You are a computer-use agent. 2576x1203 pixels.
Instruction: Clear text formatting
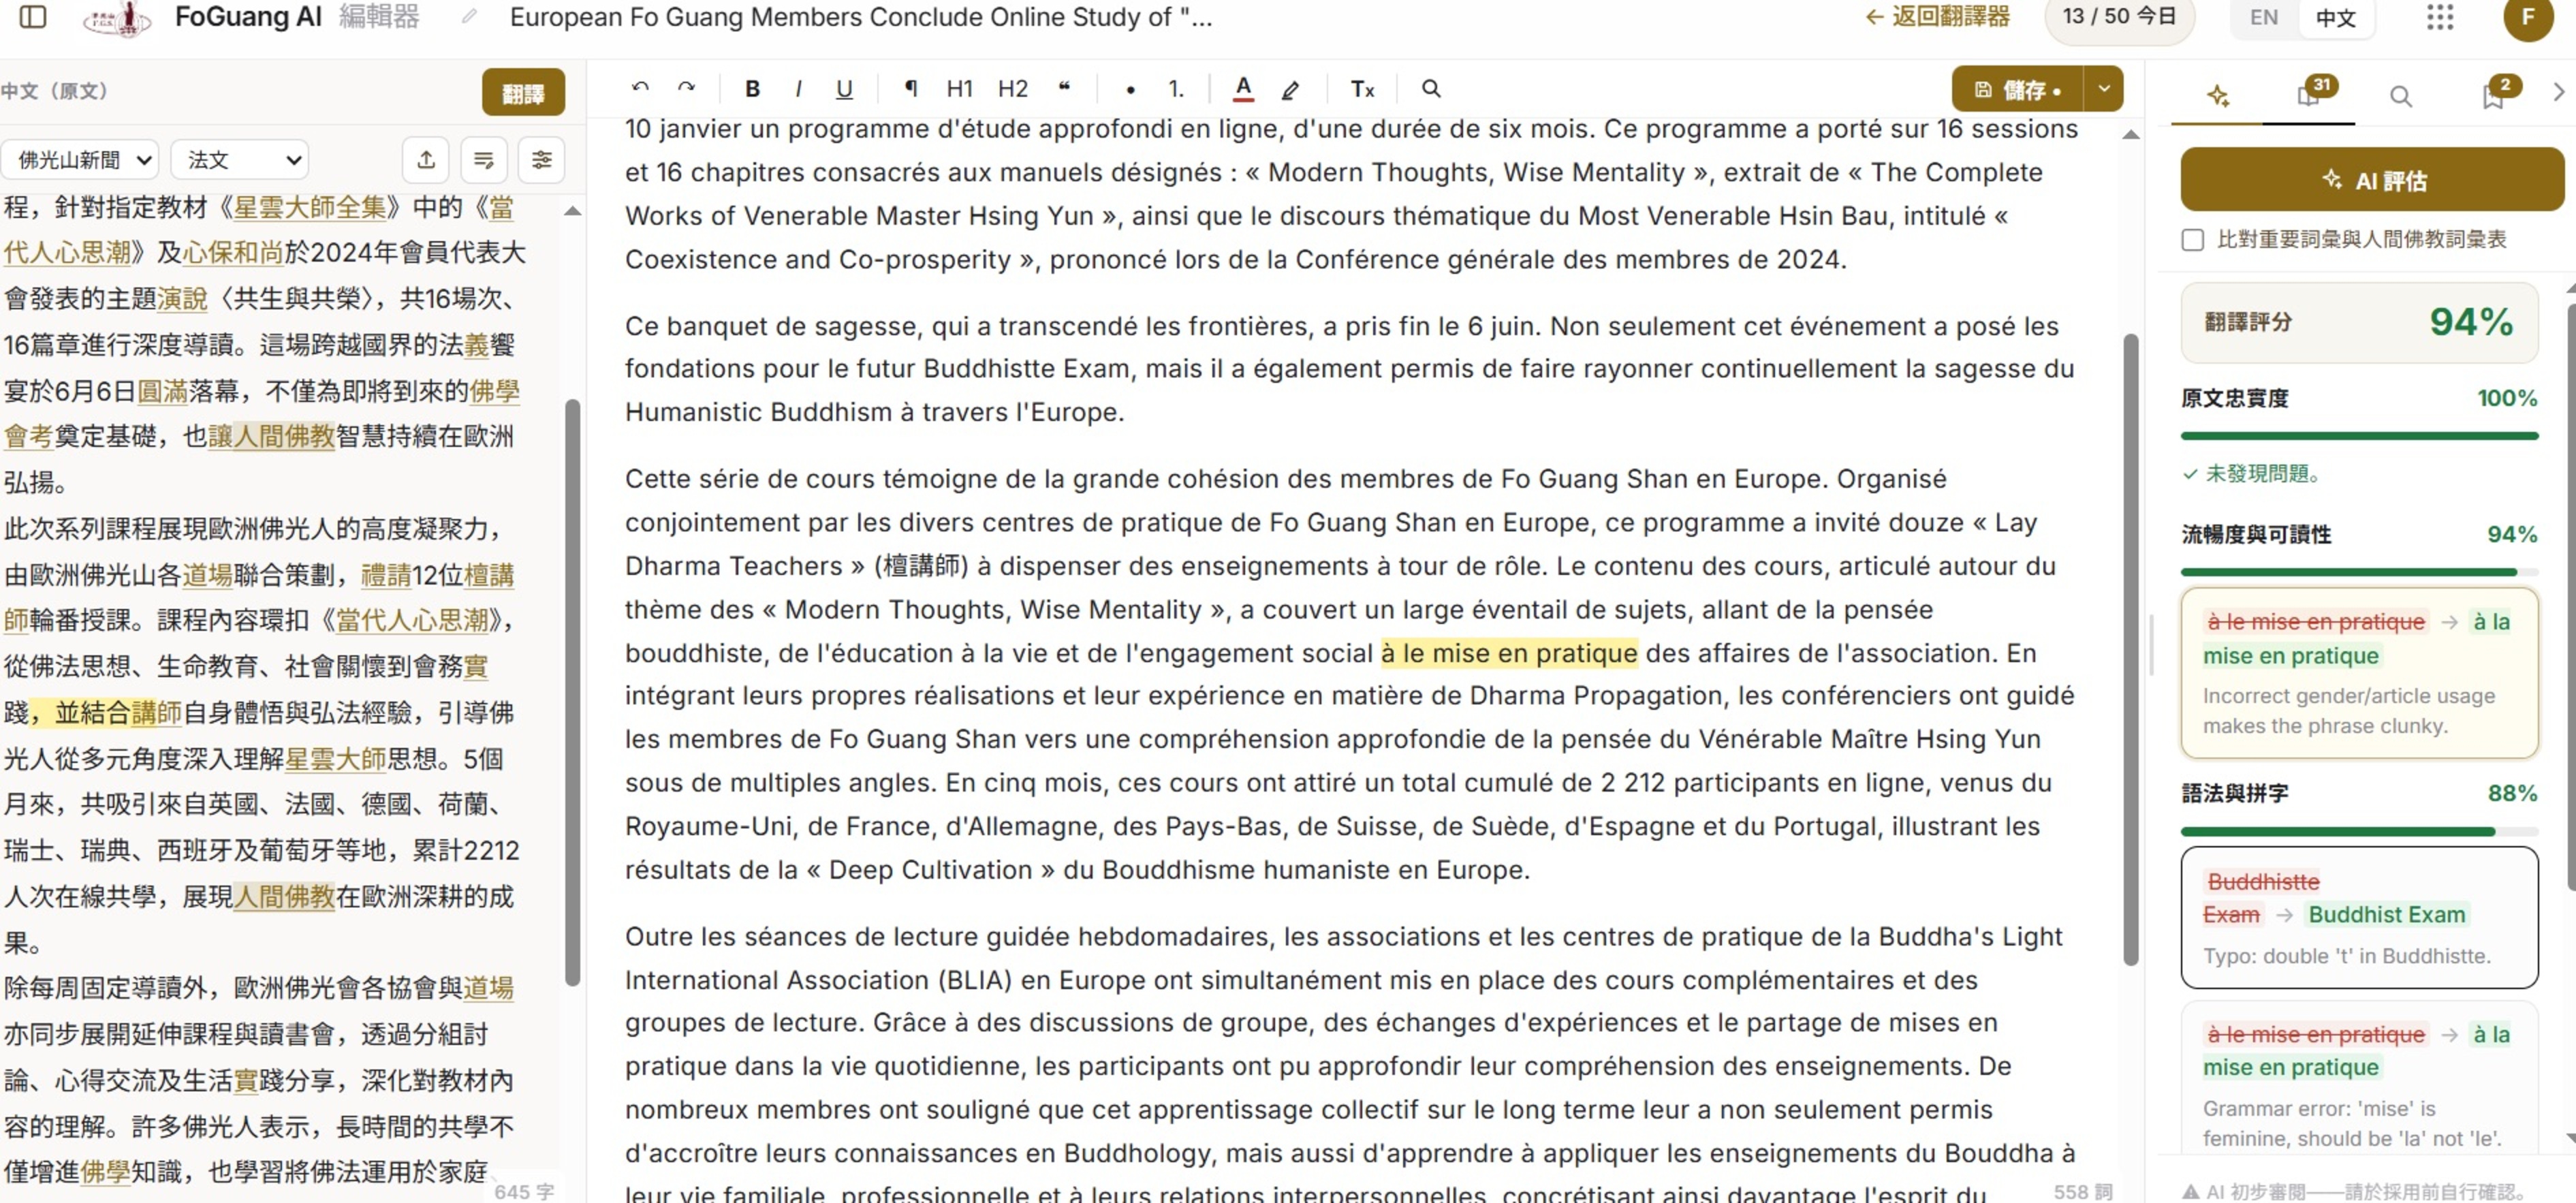[1362, 88]
